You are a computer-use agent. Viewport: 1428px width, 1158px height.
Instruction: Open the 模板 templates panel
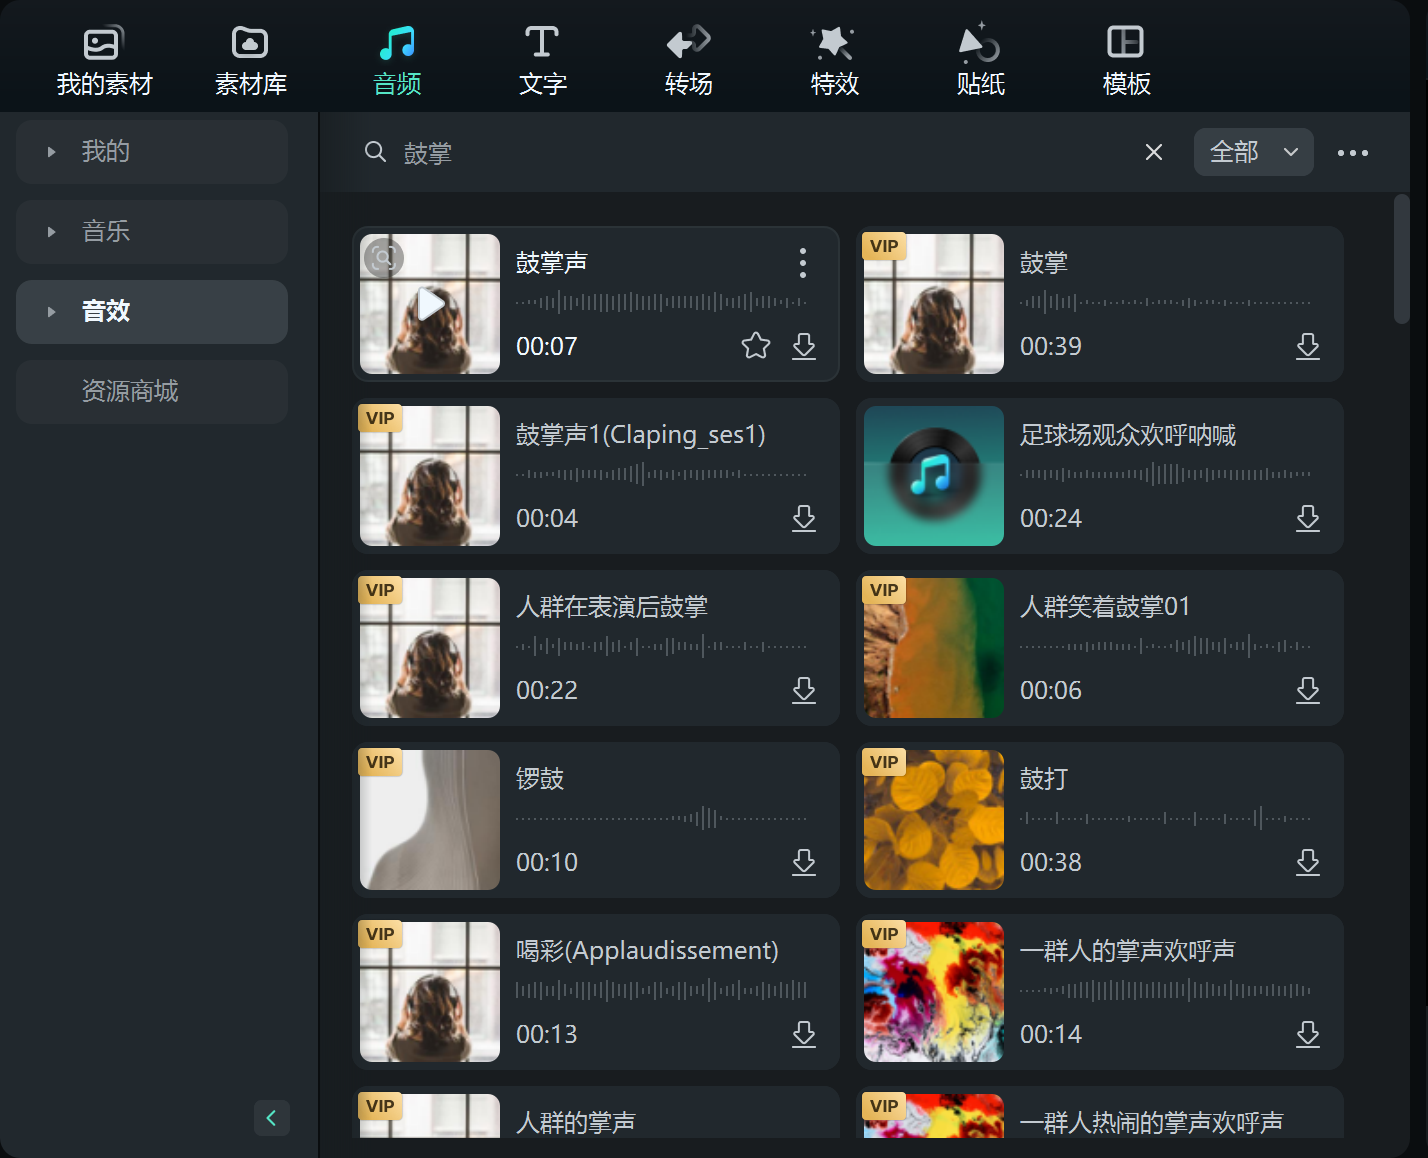click(1126, 58)
